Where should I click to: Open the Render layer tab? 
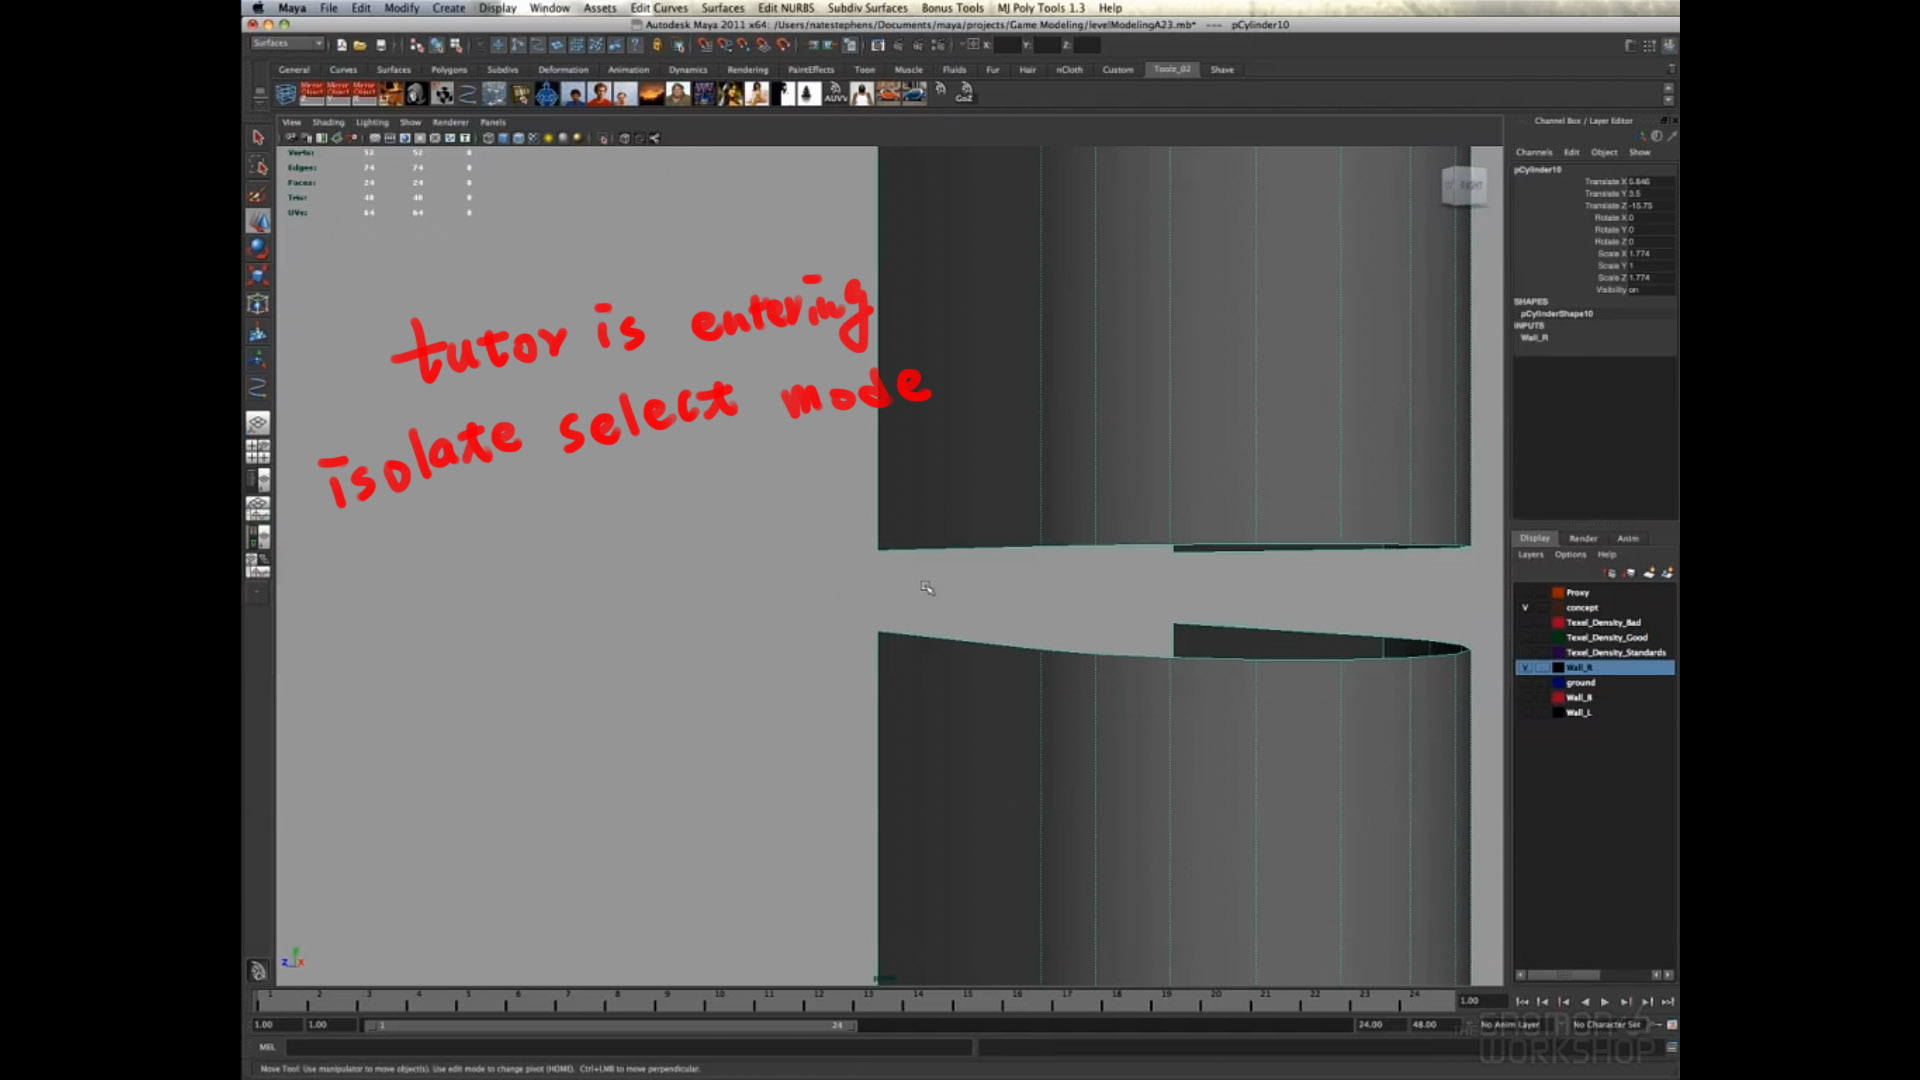[x=1583, y=538]
